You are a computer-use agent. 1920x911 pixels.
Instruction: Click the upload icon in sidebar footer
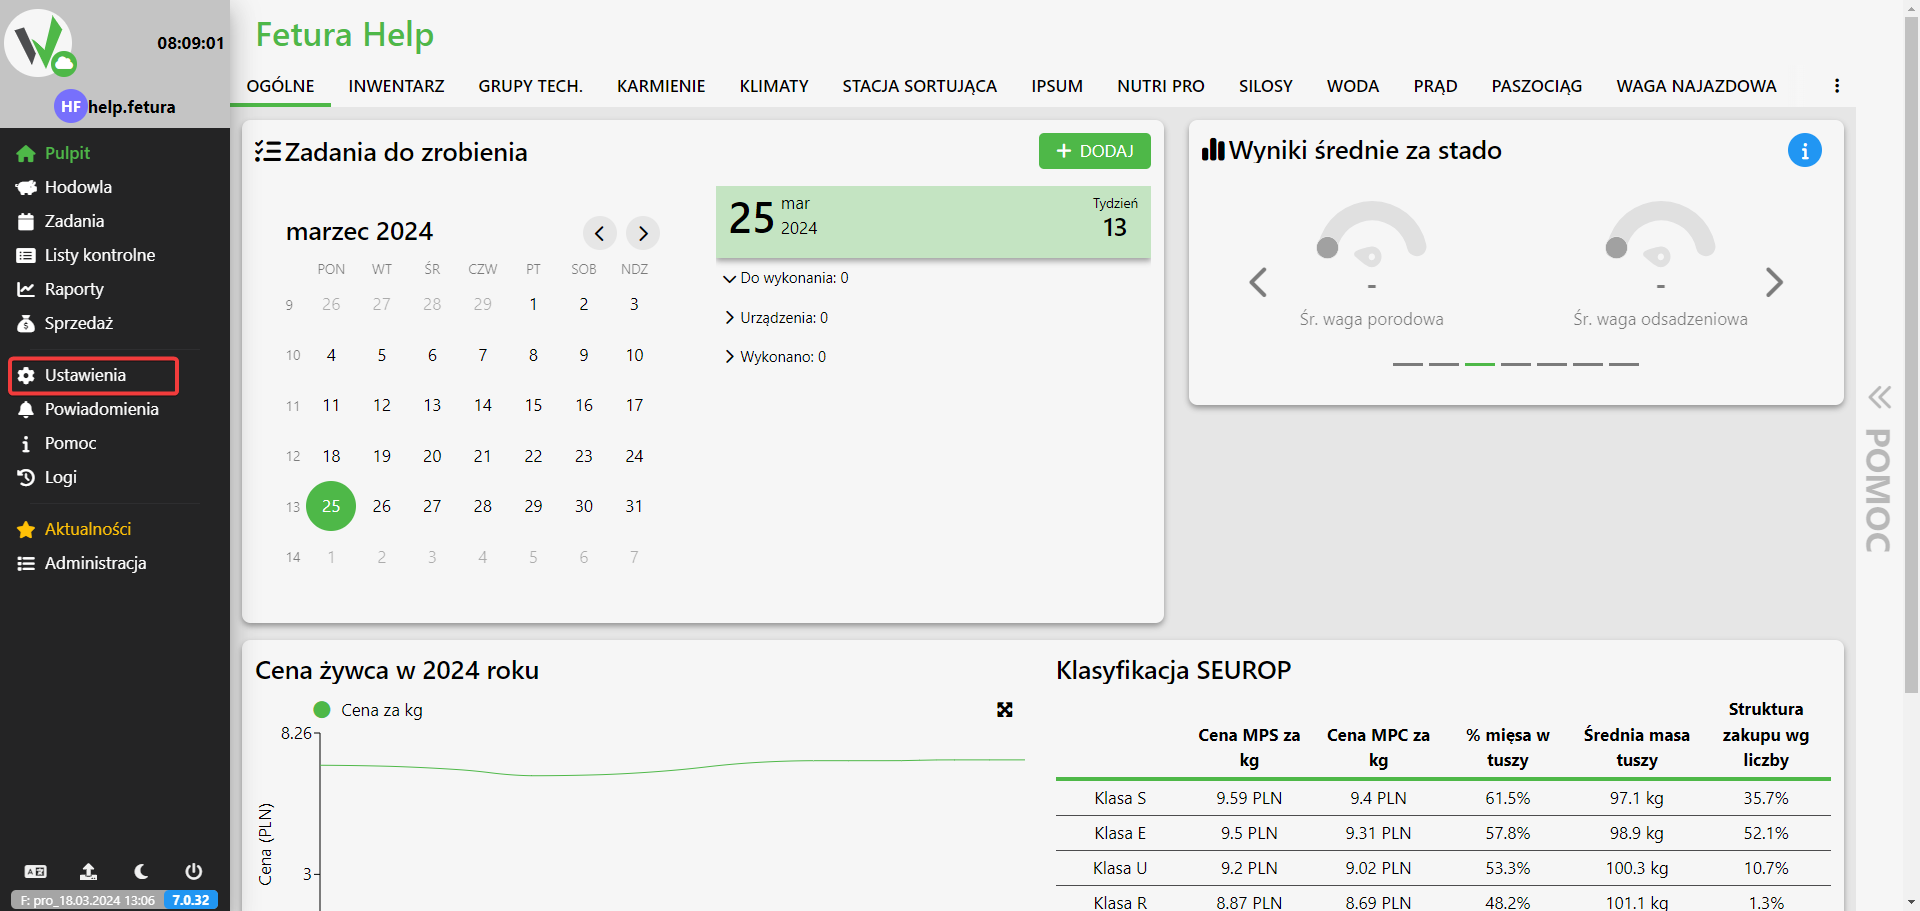88,871
